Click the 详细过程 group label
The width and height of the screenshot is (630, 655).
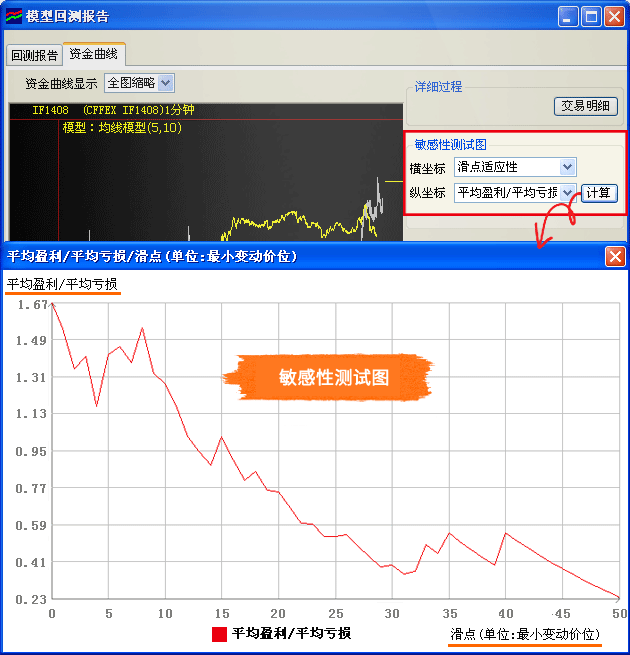pyautogui.click(x=438, y=86)
